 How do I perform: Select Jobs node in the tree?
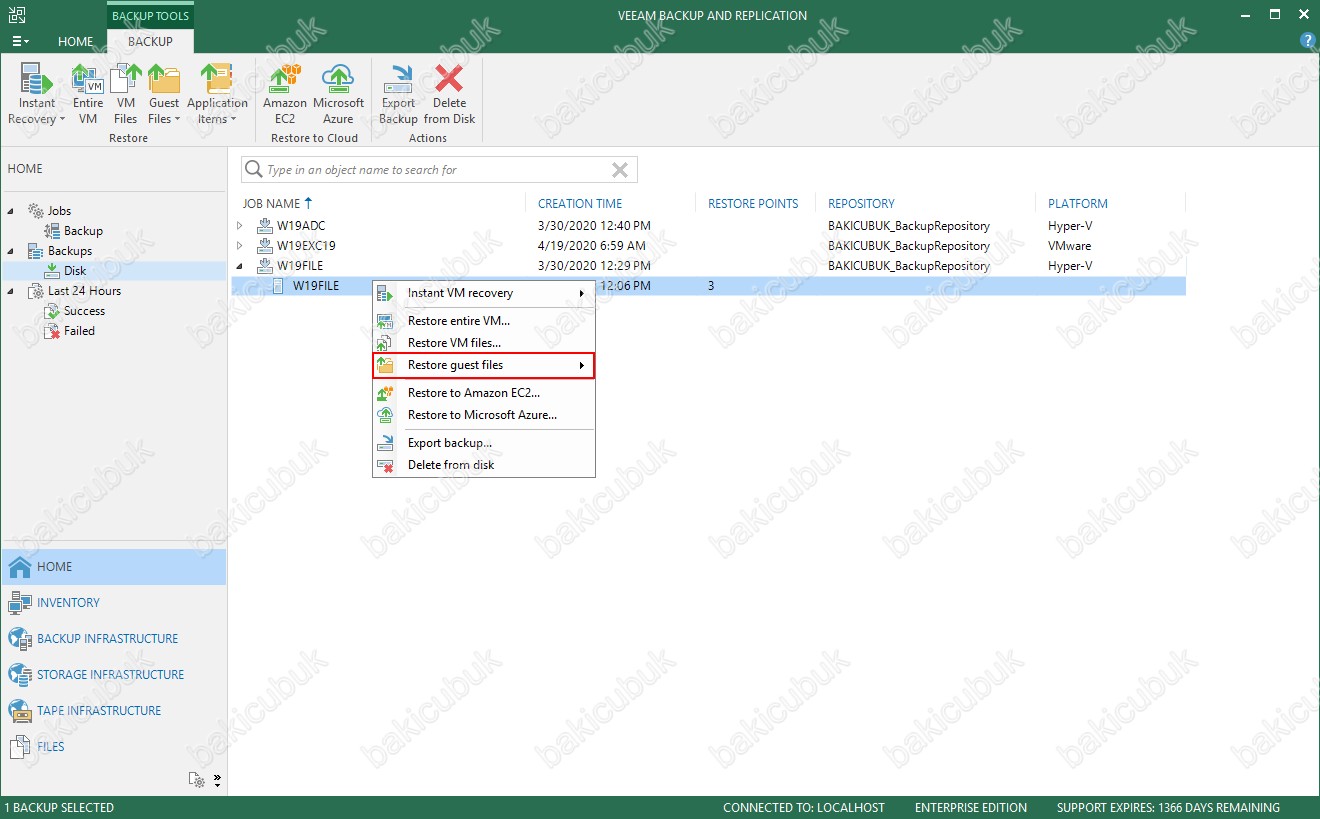pos(59,211)
